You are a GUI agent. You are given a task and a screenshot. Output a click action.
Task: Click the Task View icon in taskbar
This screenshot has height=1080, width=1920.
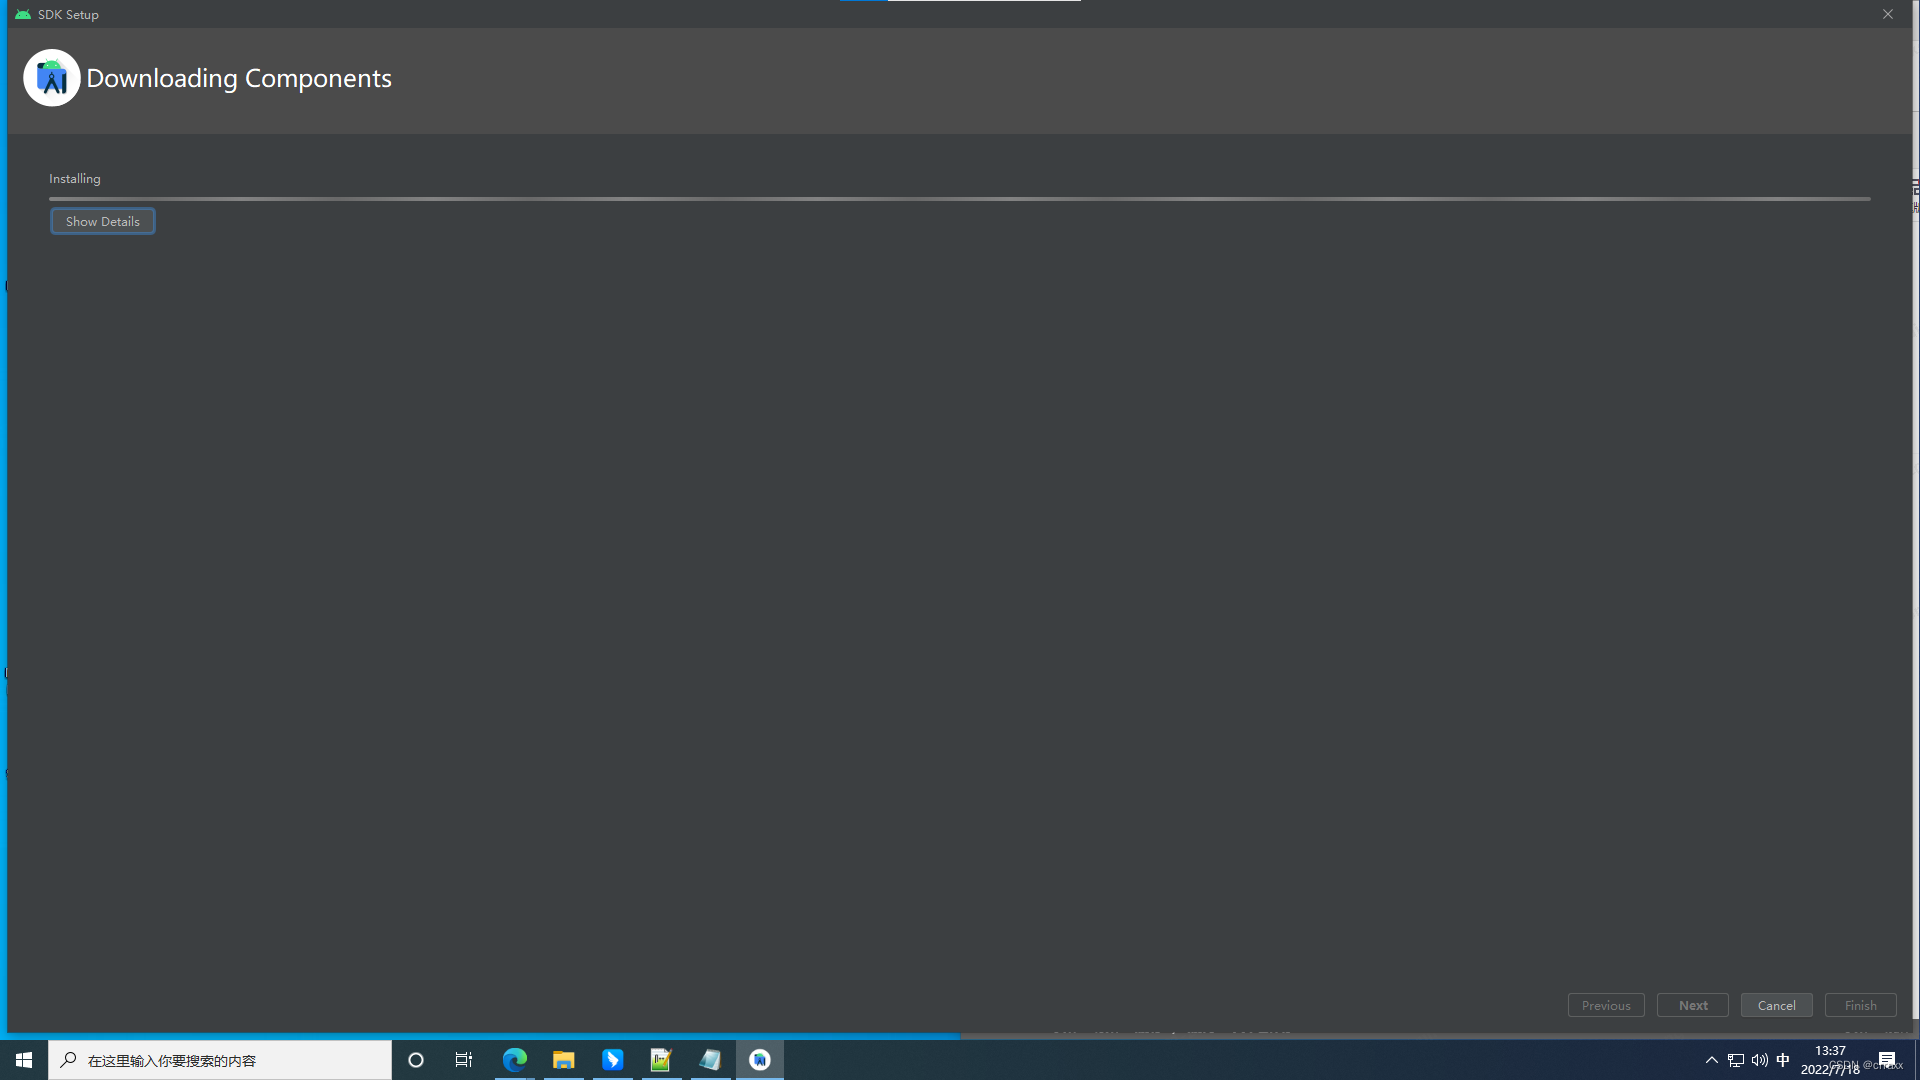click(x=464, y=1059)
